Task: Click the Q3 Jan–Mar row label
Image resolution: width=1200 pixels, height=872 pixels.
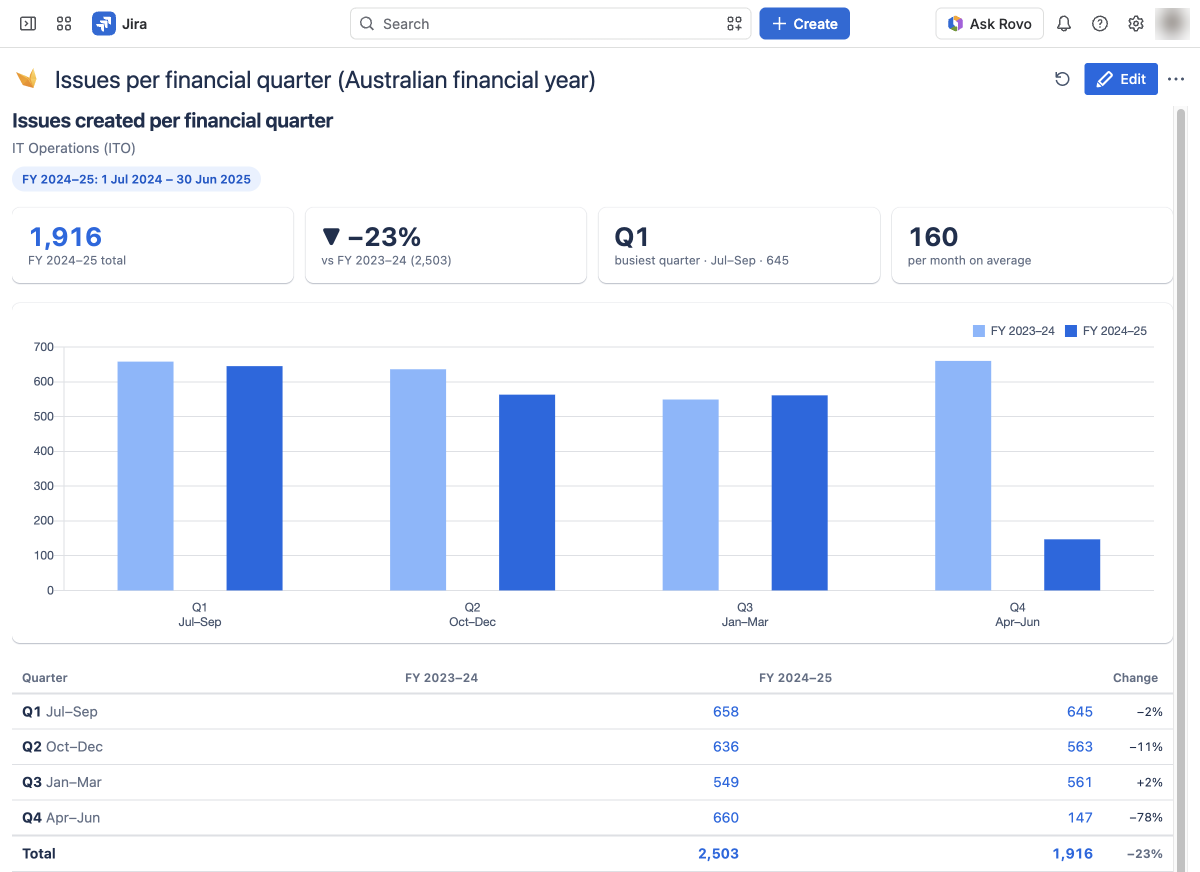Action: tap(62, 782)
